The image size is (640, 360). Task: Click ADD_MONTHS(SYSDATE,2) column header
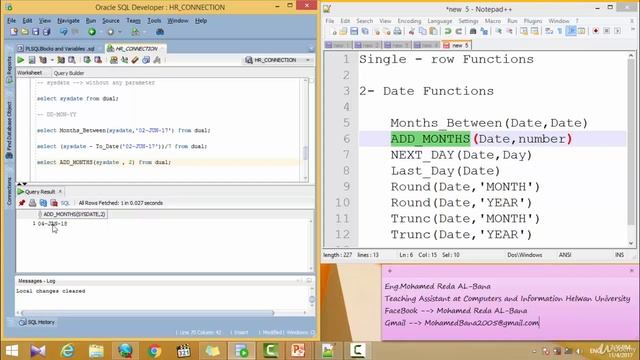pos(73,214)
